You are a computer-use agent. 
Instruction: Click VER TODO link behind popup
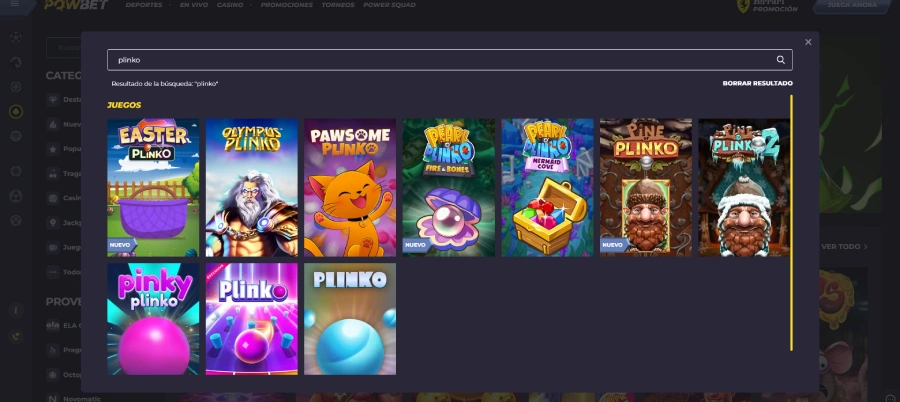click(x=844, y=246)
